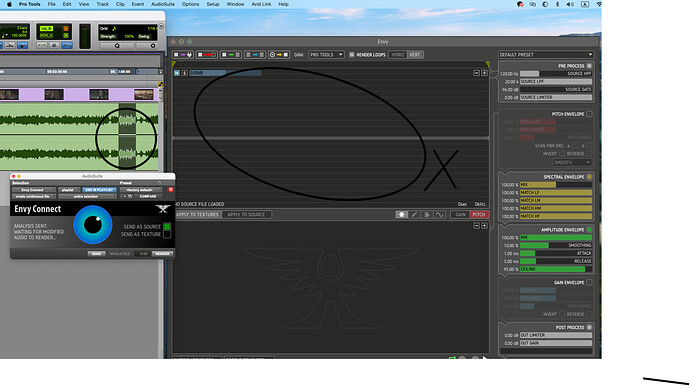Click the yellow arrow transfer icon in Envy toolbar
Image resolution: width=690 pixels, height=388 pixels.
279,55
